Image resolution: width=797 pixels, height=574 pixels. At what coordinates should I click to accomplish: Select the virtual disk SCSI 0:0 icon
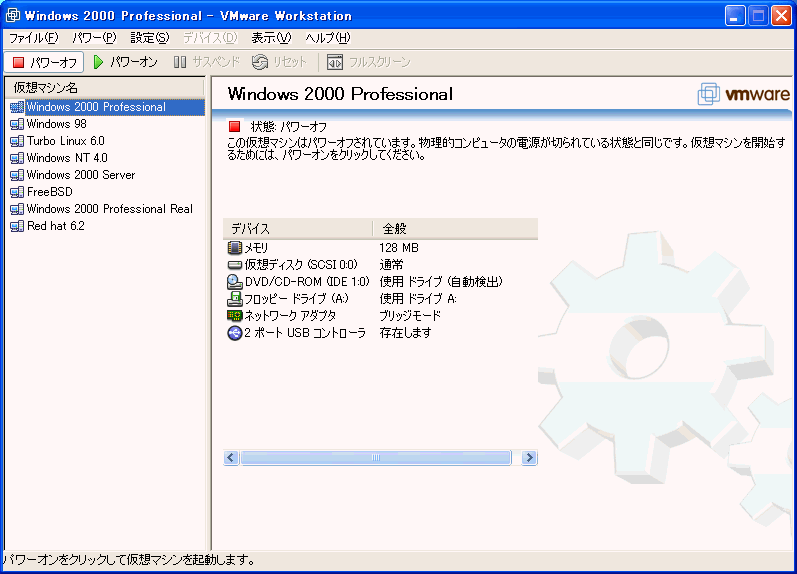click(x=235, y=264)
